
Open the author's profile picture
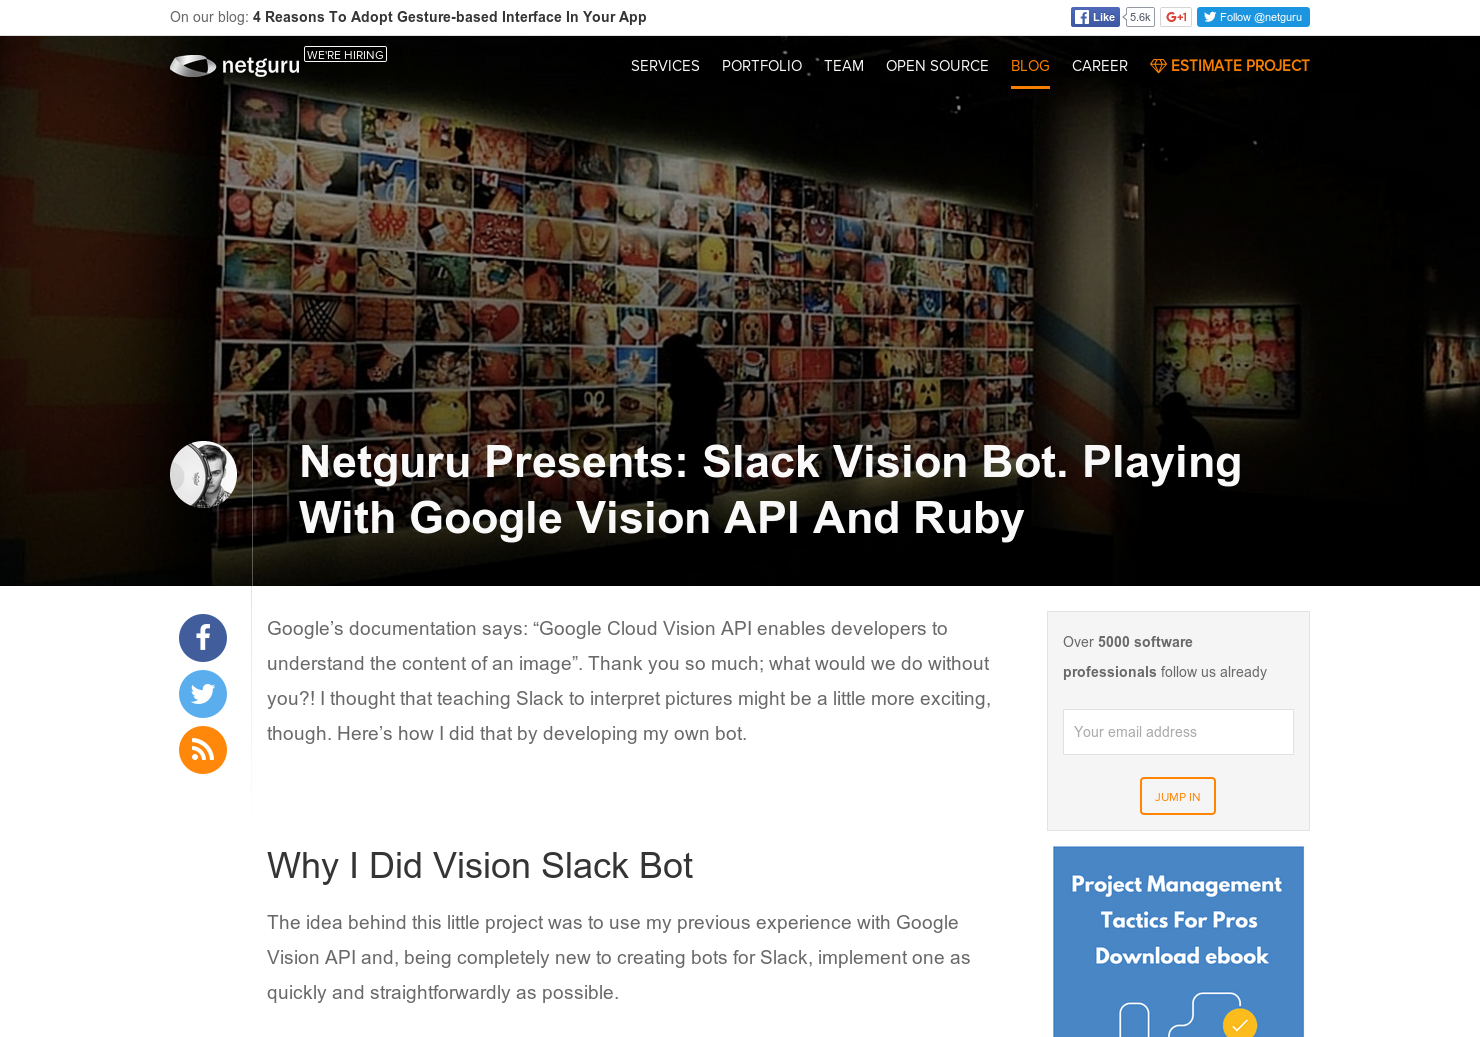click(x=203, y=475)
